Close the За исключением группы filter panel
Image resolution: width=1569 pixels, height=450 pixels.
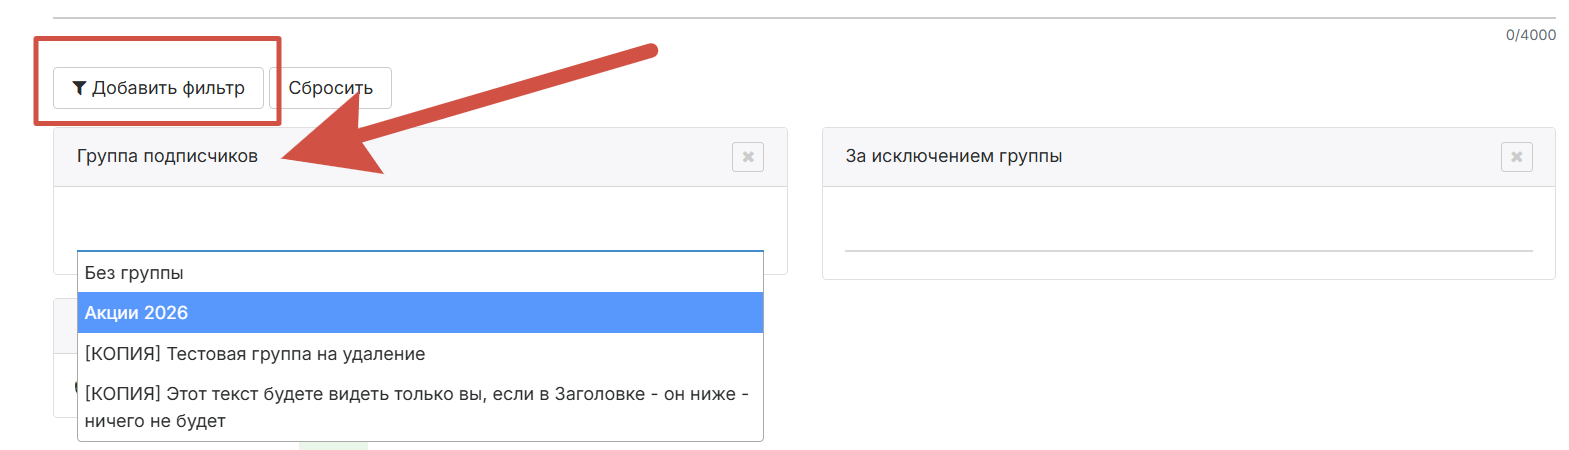coord(1516,157)
